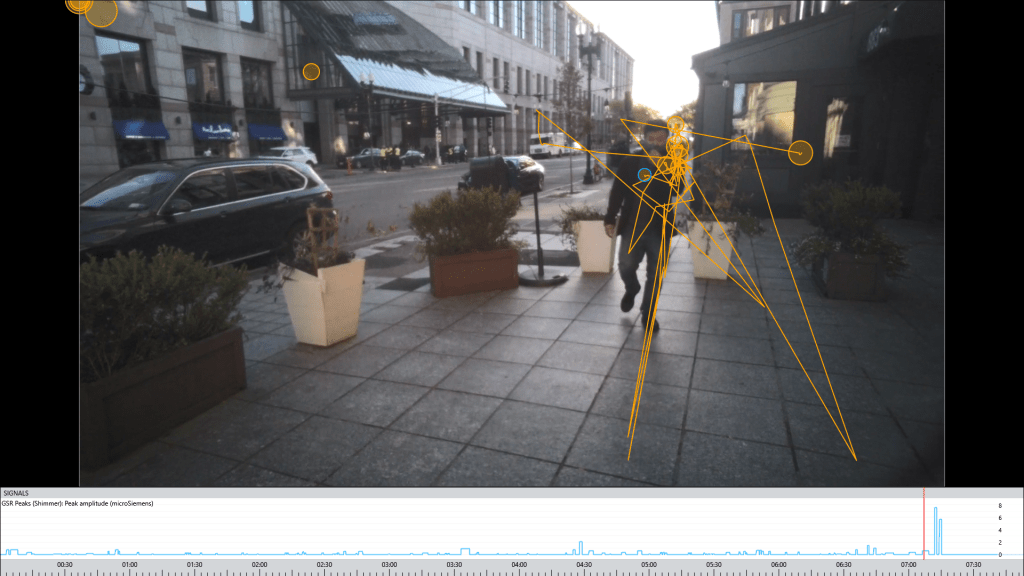This screenshot has height=576, width=1024.
Task: Click the large orange fixation circle at top-left
Action: pos(101,12)
